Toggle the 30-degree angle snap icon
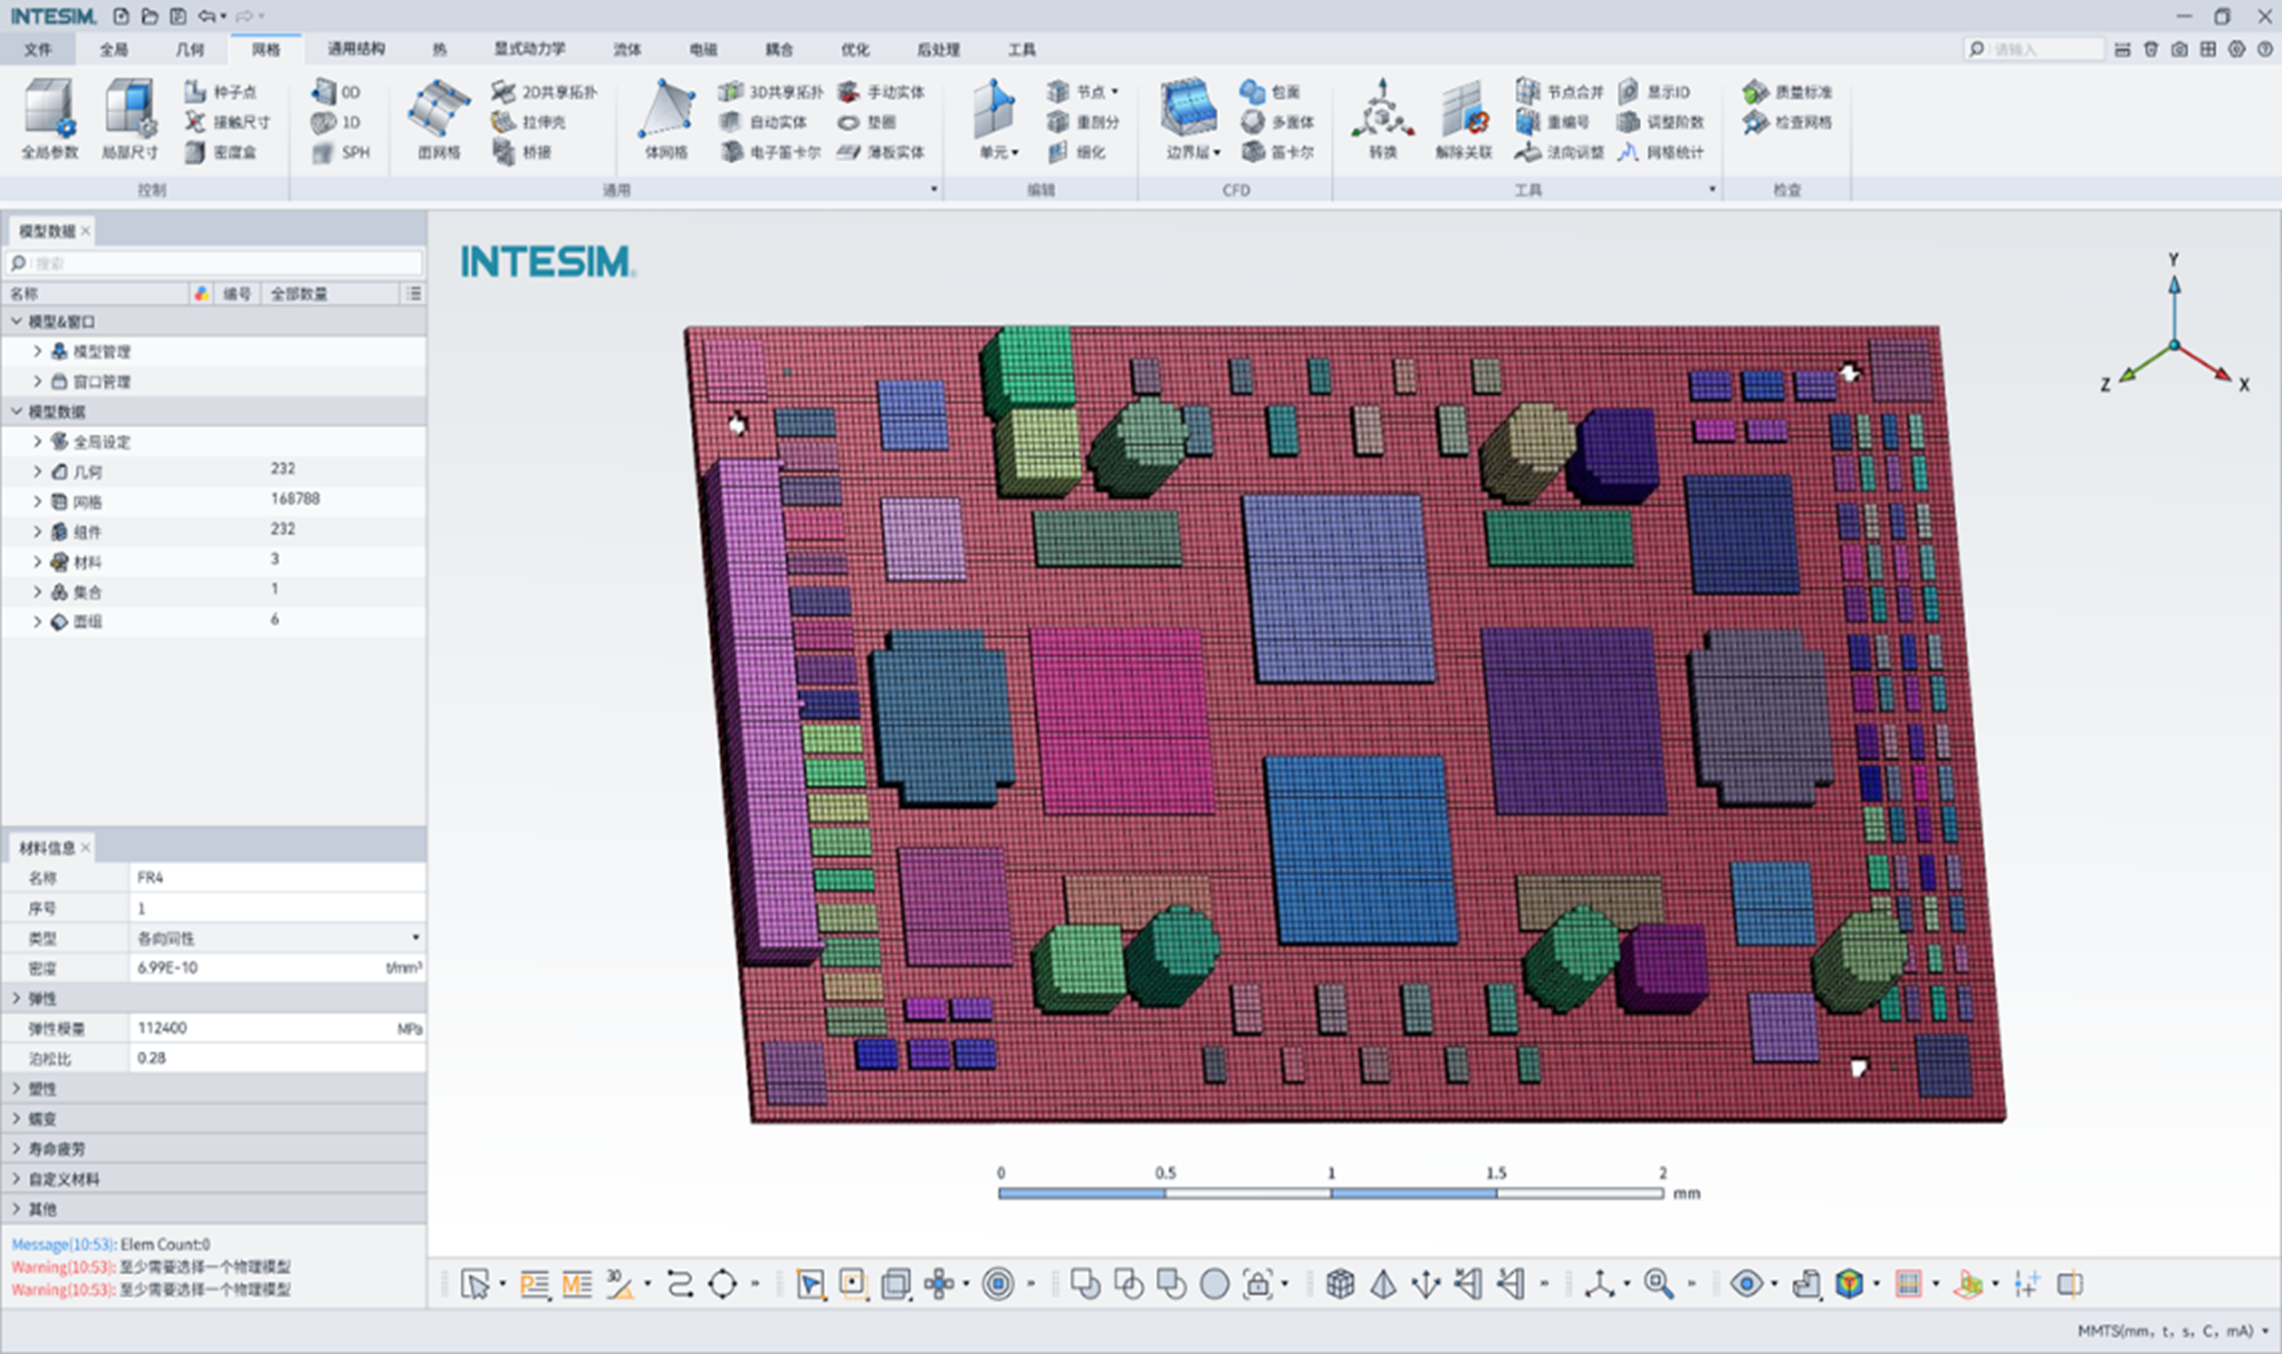 tap(619, 1283)
